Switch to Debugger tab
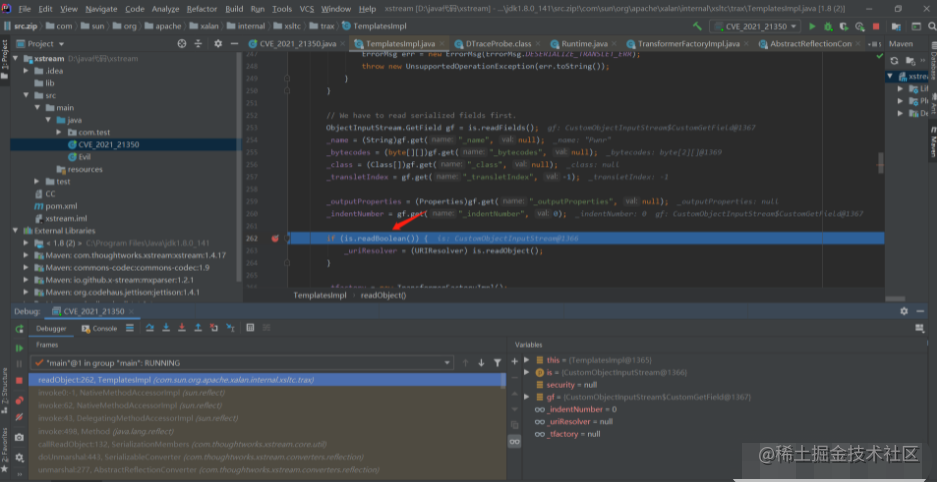The width and height of the screenshot is (937, 482). pos(51,329)
